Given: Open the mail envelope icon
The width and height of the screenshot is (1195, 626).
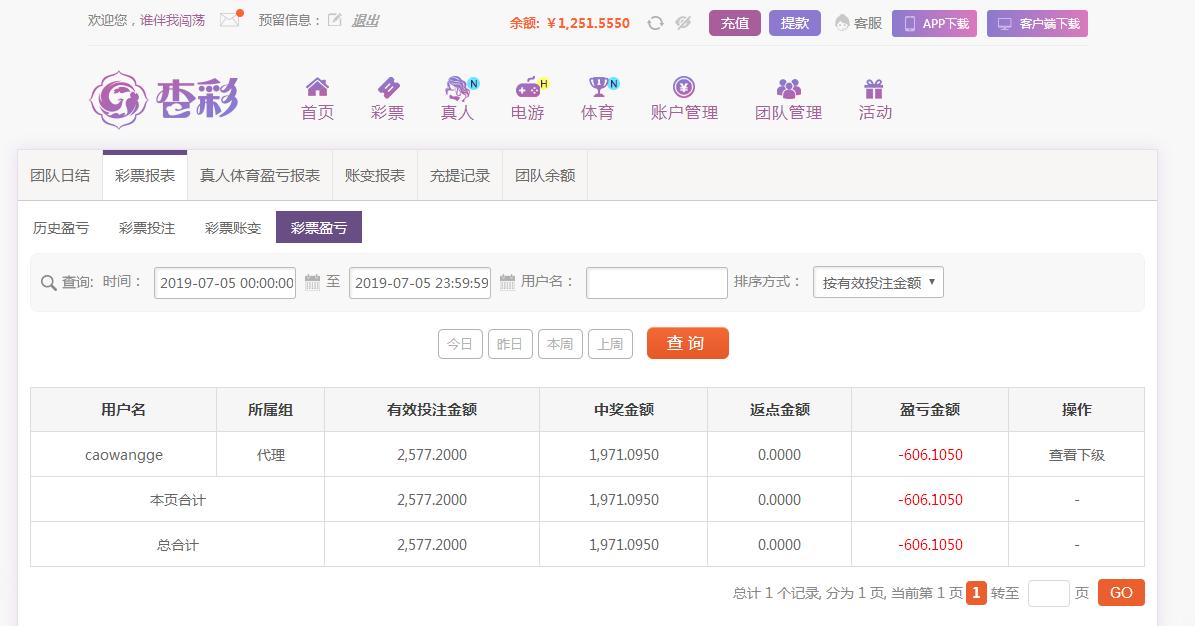Looking at the screenshot, I should click(230, 20).
